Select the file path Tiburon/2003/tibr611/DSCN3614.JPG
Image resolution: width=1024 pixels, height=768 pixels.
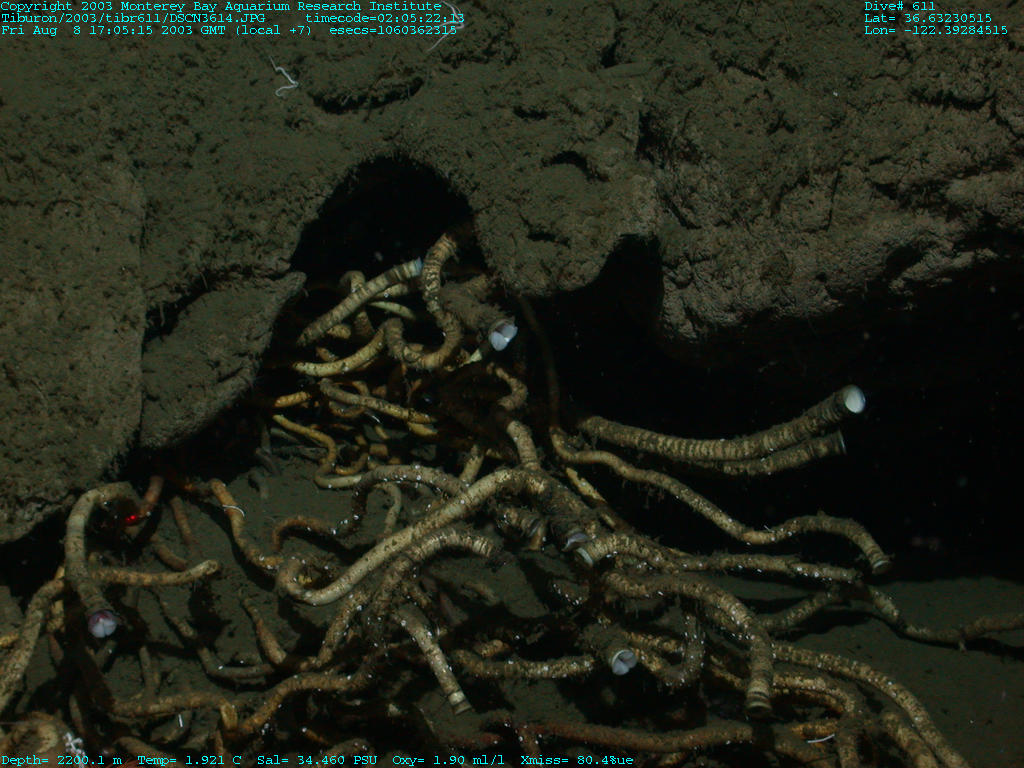(133, 18)
